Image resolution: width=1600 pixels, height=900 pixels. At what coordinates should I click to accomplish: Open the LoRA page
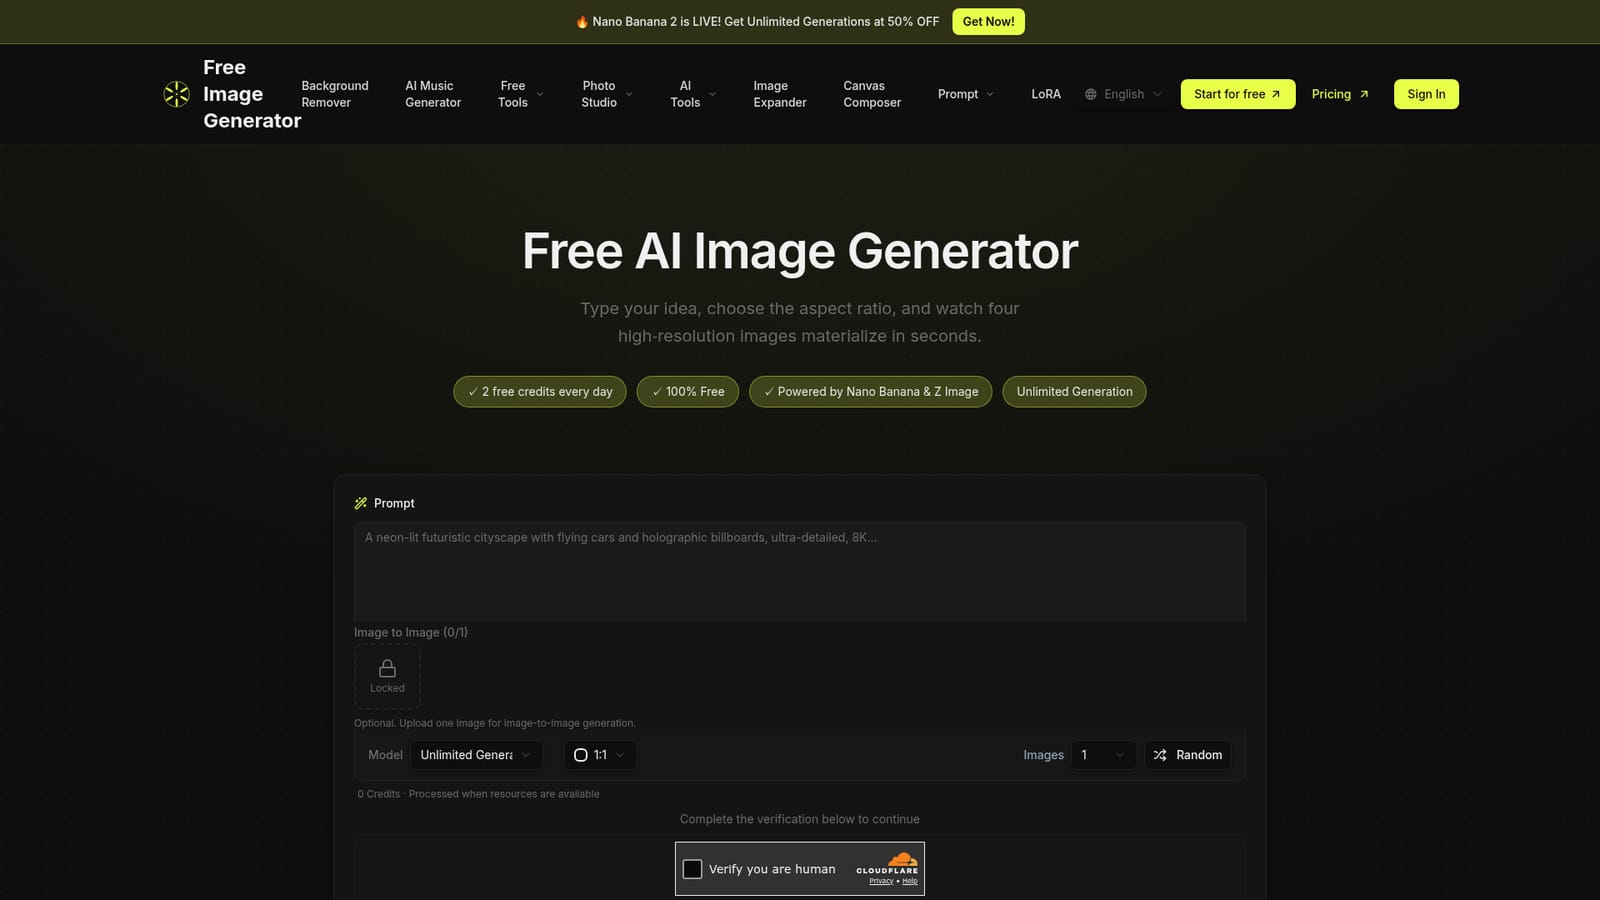pyautogui.click(x=1046, y=94)
